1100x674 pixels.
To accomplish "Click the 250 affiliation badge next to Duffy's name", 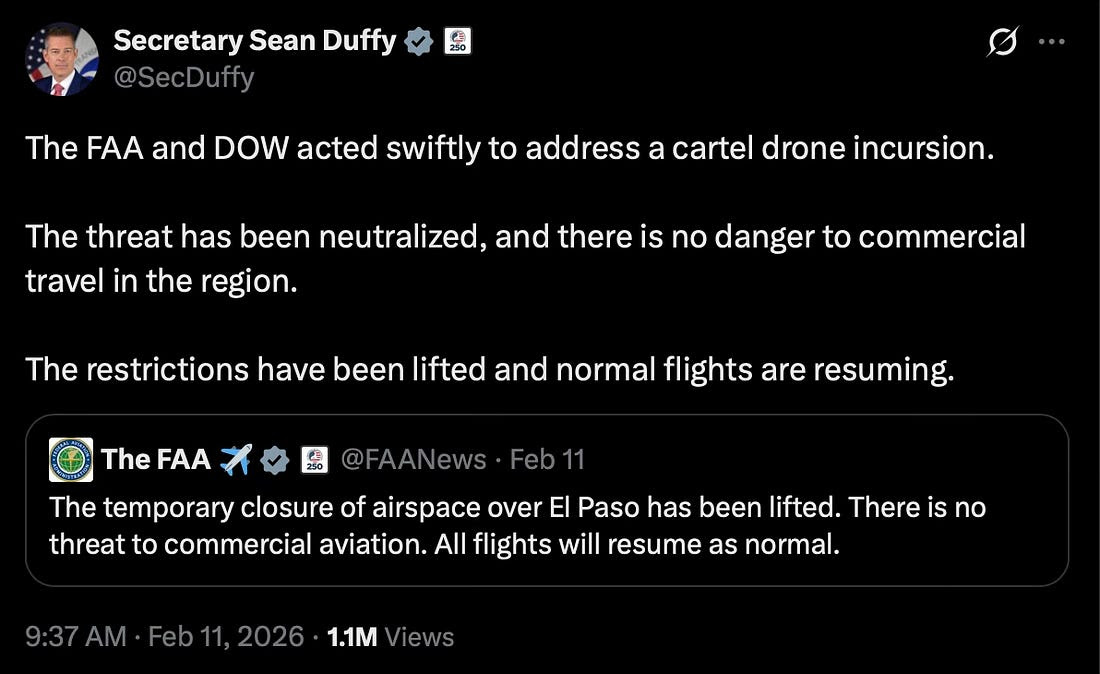I will coord(456,41).
